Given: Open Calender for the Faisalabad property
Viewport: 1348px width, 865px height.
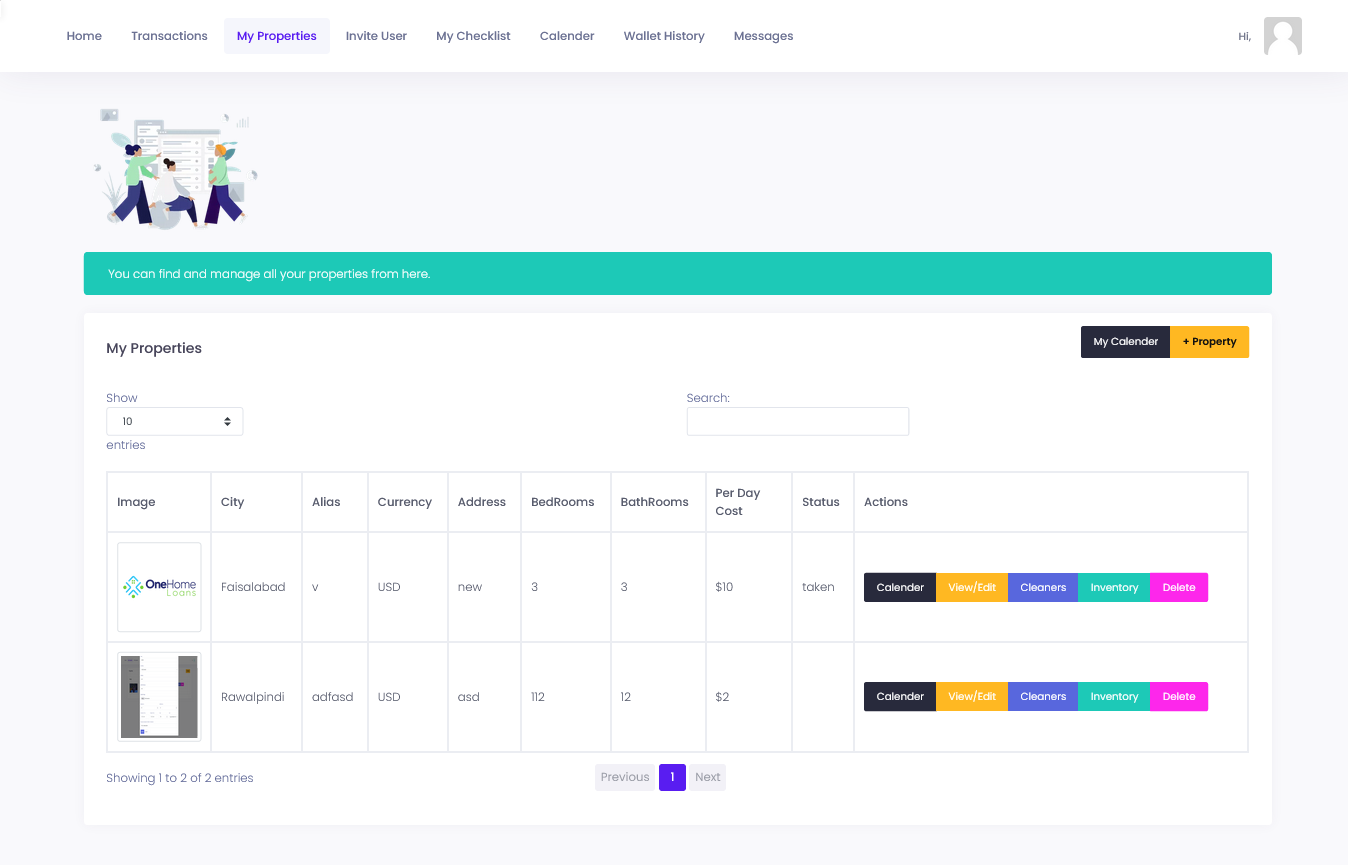Looking at the screenshot, I should point(900,587).
